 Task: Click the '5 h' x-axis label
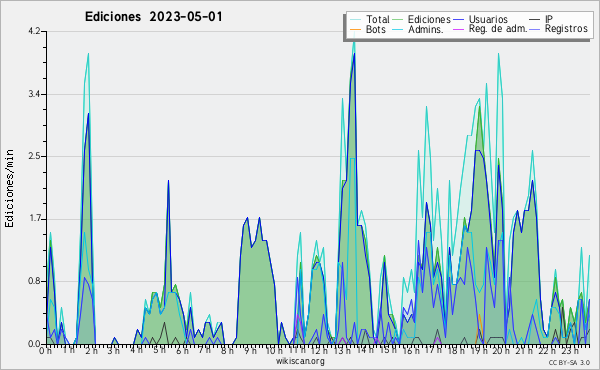[159, 350]
